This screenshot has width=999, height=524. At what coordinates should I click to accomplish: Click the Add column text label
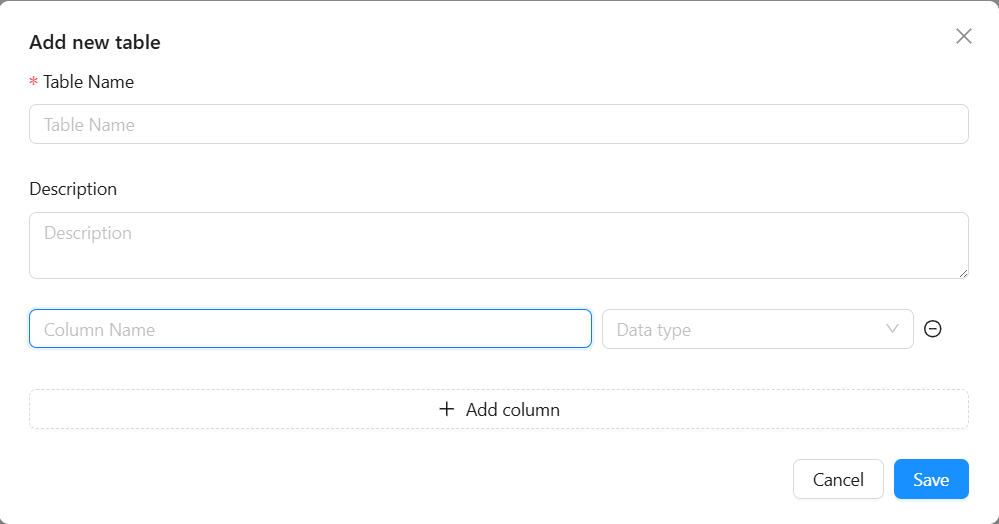click(513, 410)
